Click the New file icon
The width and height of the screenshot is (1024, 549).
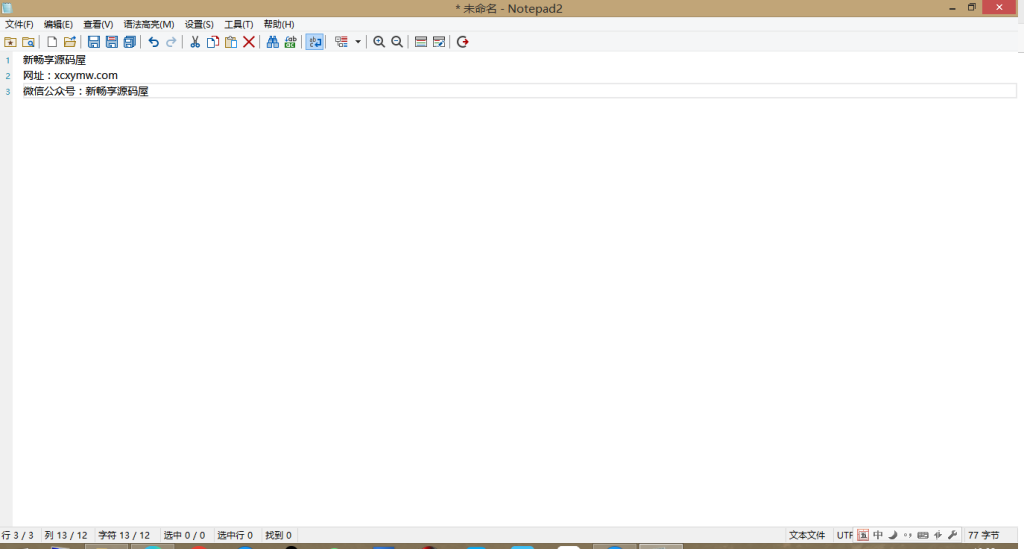tap(52, 42)
